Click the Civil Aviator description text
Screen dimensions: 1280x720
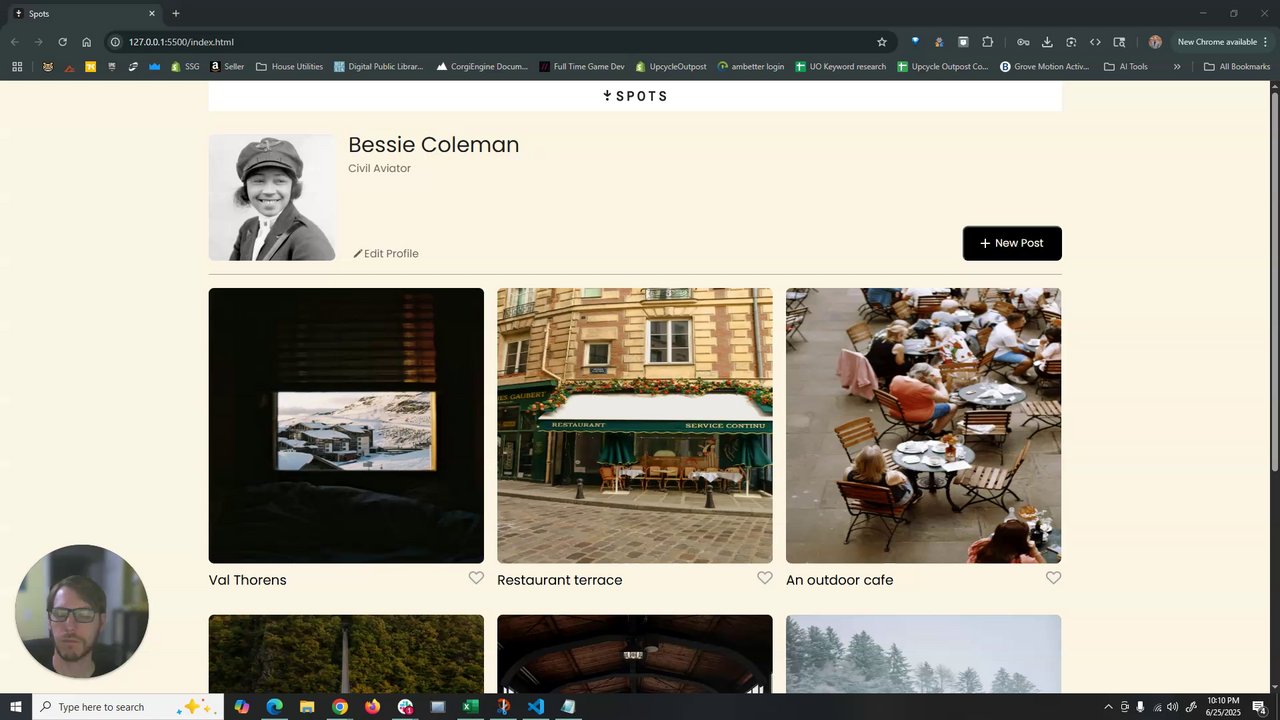(380, 168)
